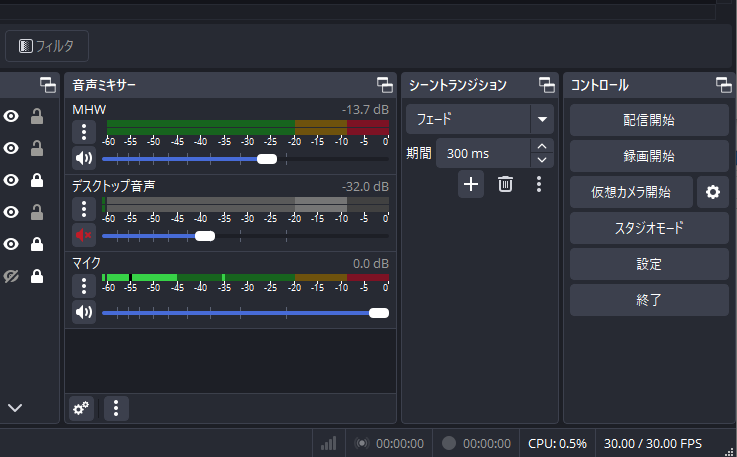Screen dimensions: 737x457
Task: Open the マイク audio options menu
Action: pyautogui.click(x=84, y=286)
